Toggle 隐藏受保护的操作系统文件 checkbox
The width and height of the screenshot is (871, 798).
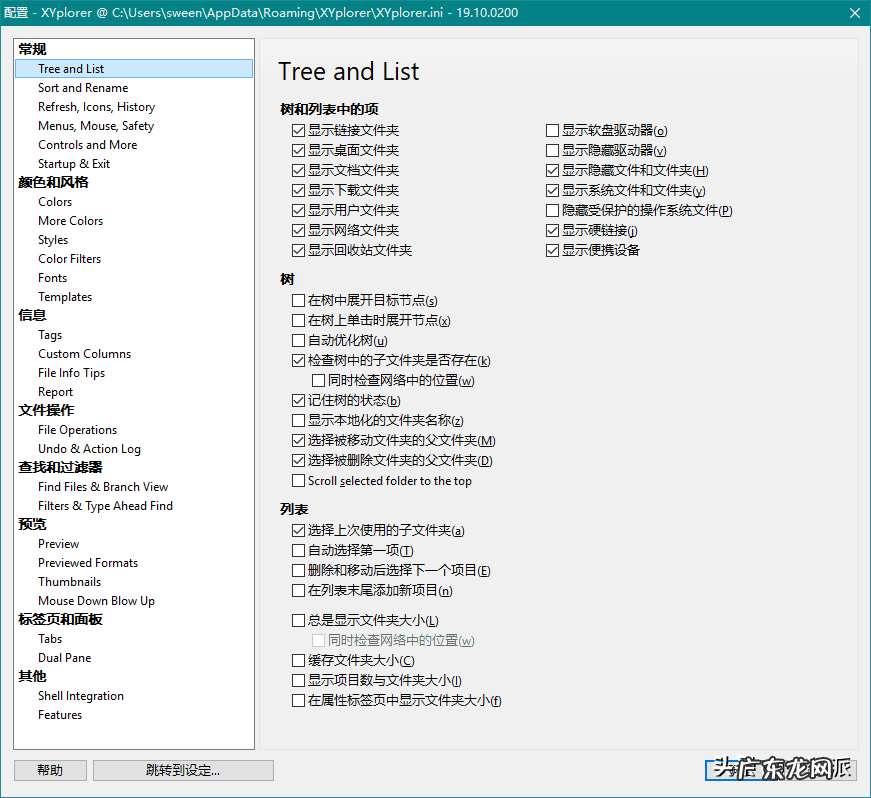coord(552,210)
